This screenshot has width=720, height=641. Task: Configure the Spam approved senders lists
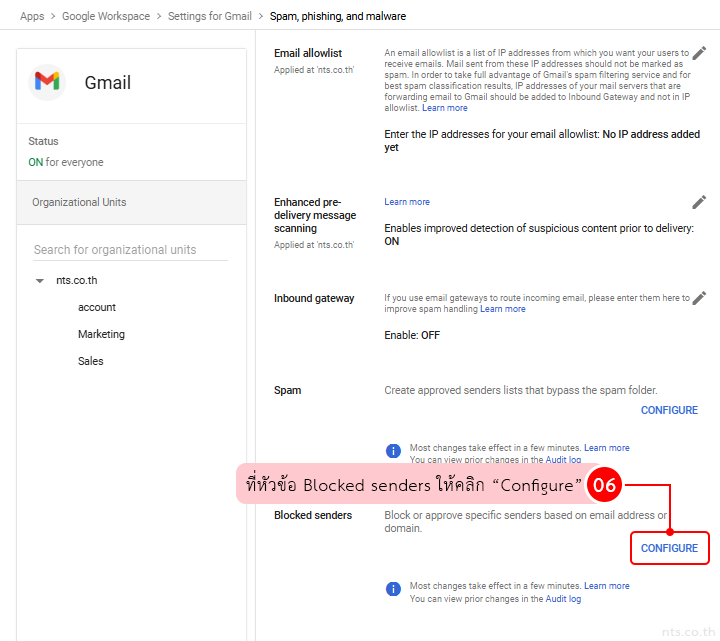point(669,410)
